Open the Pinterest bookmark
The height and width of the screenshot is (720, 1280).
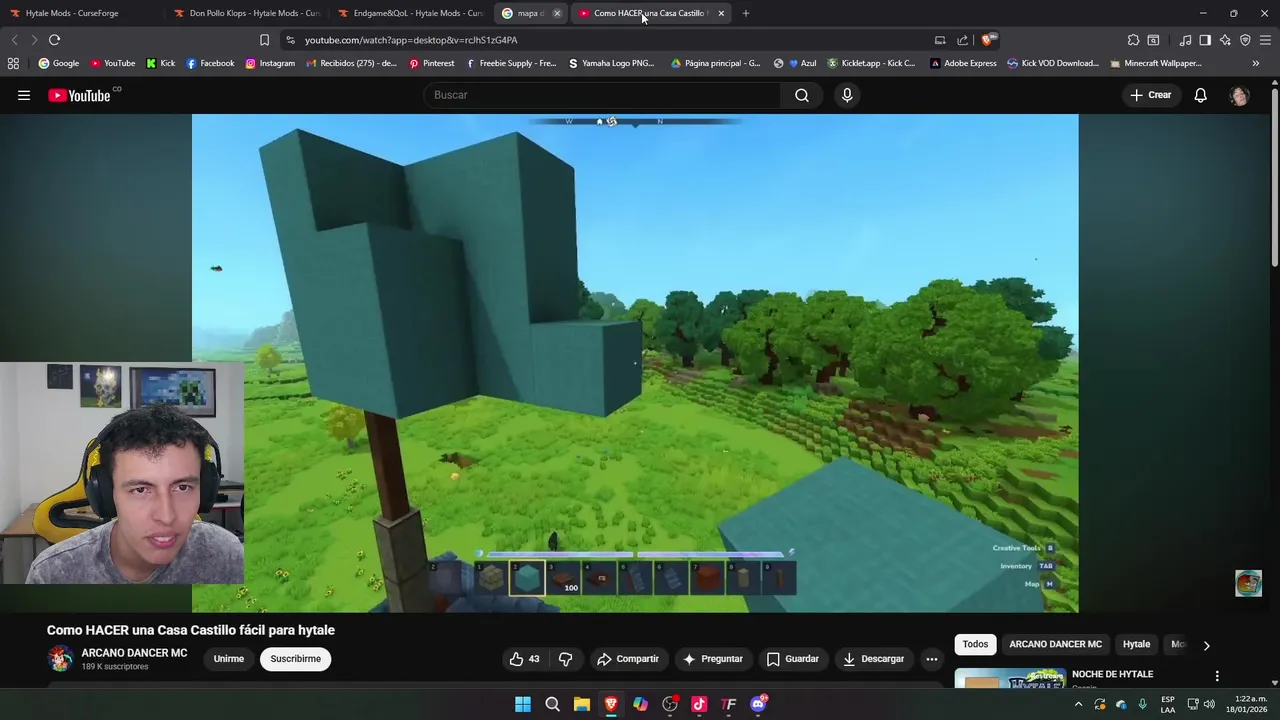[x=431, y=63]
